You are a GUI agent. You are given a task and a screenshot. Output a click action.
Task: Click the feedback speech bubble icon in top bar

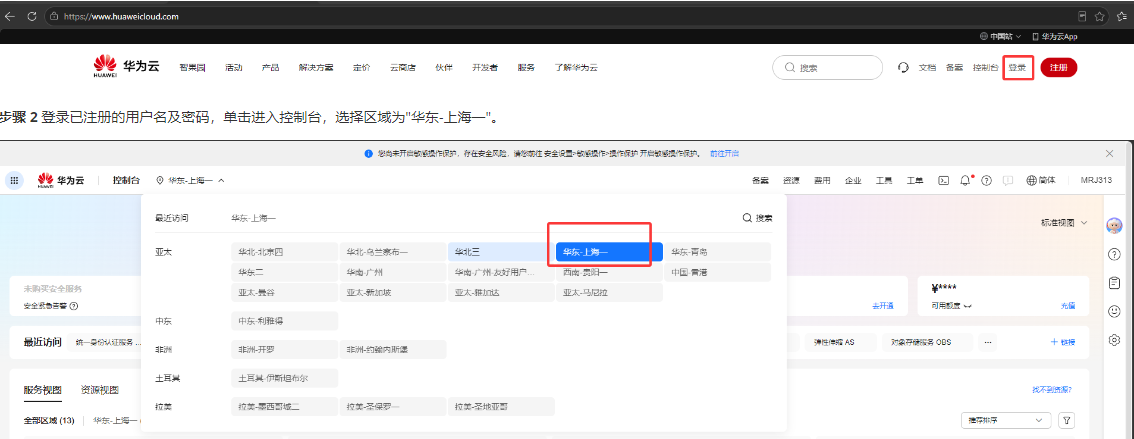(1008, 180)
